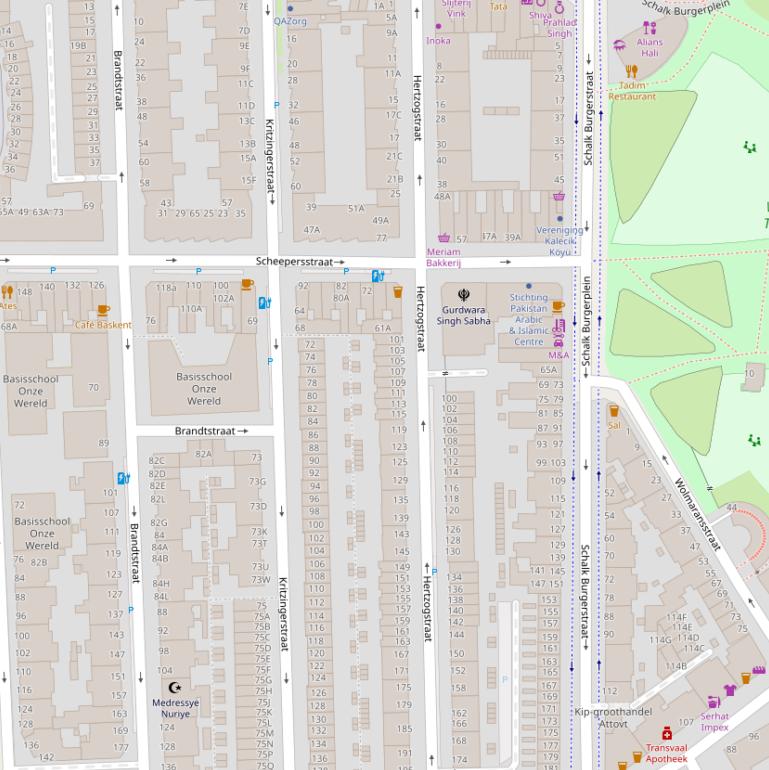This screenshot has width=769, height=770.
Task: Click the QAZorg marker label
Action: click(x=291, y=21)
